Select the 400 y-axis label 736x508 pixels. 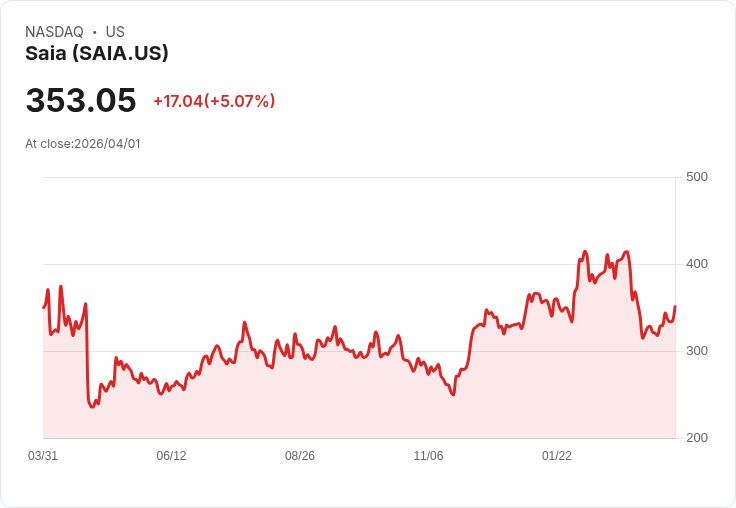click(697, 264)
